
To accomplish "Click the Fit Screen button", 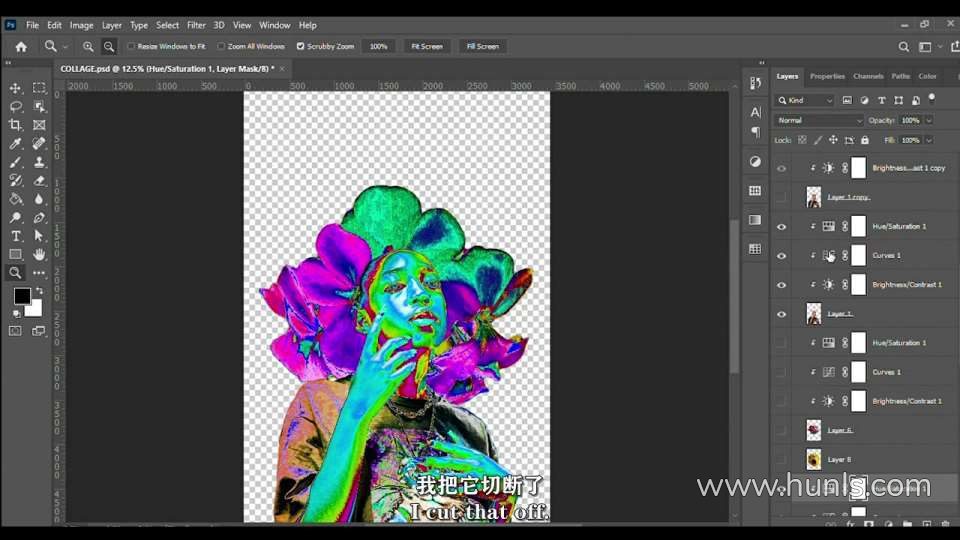I will [427, 47].
